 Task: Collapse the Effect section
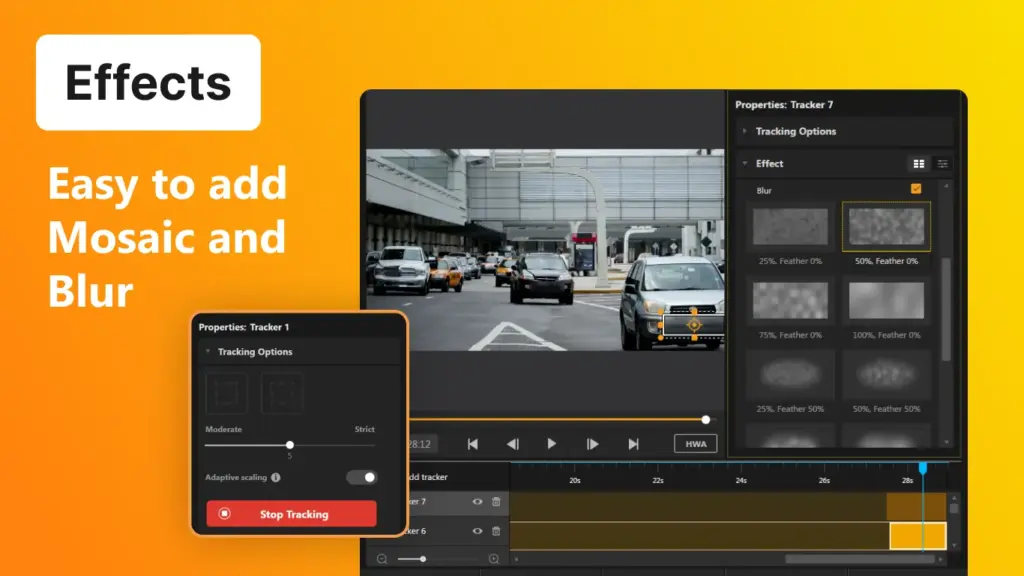744,163
